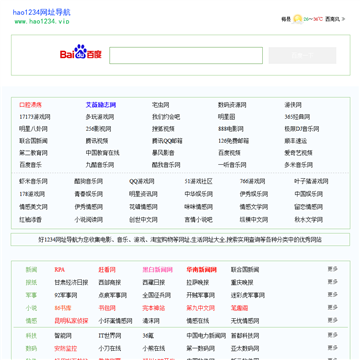Open the 酷狗音乐网 link
Image resolution: width=360 pixels, height=360 pixels.
tap(88, 181)
